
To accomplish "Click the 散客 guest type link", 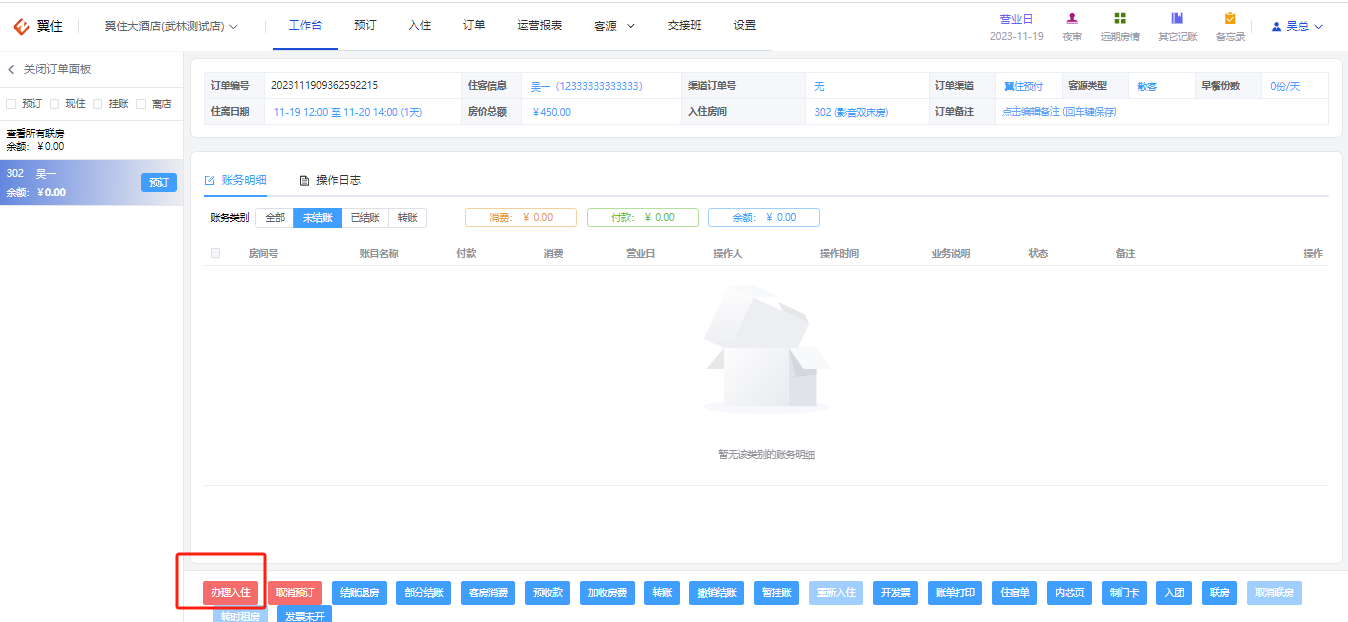I will coord(1147,86).
